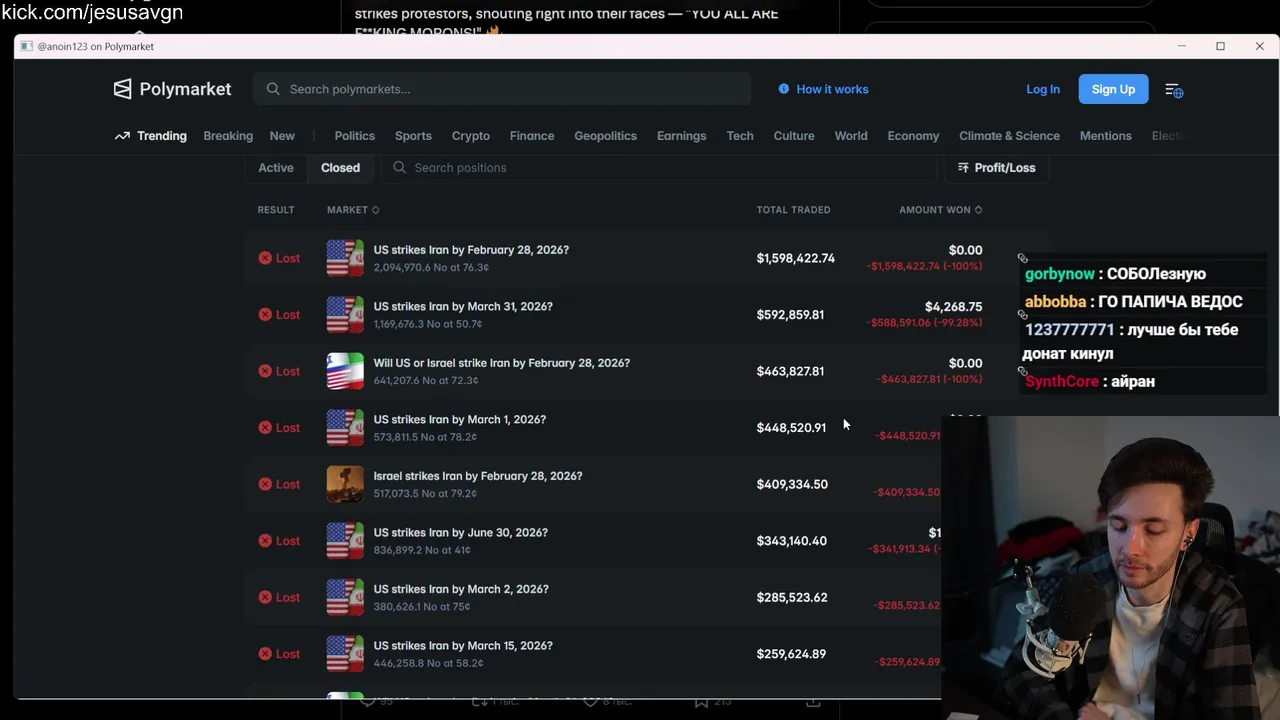This screenshot has width=1280, height=720.
Task: Open market US strikes Iran by March 15, 2026?
Action: point(463,646)
